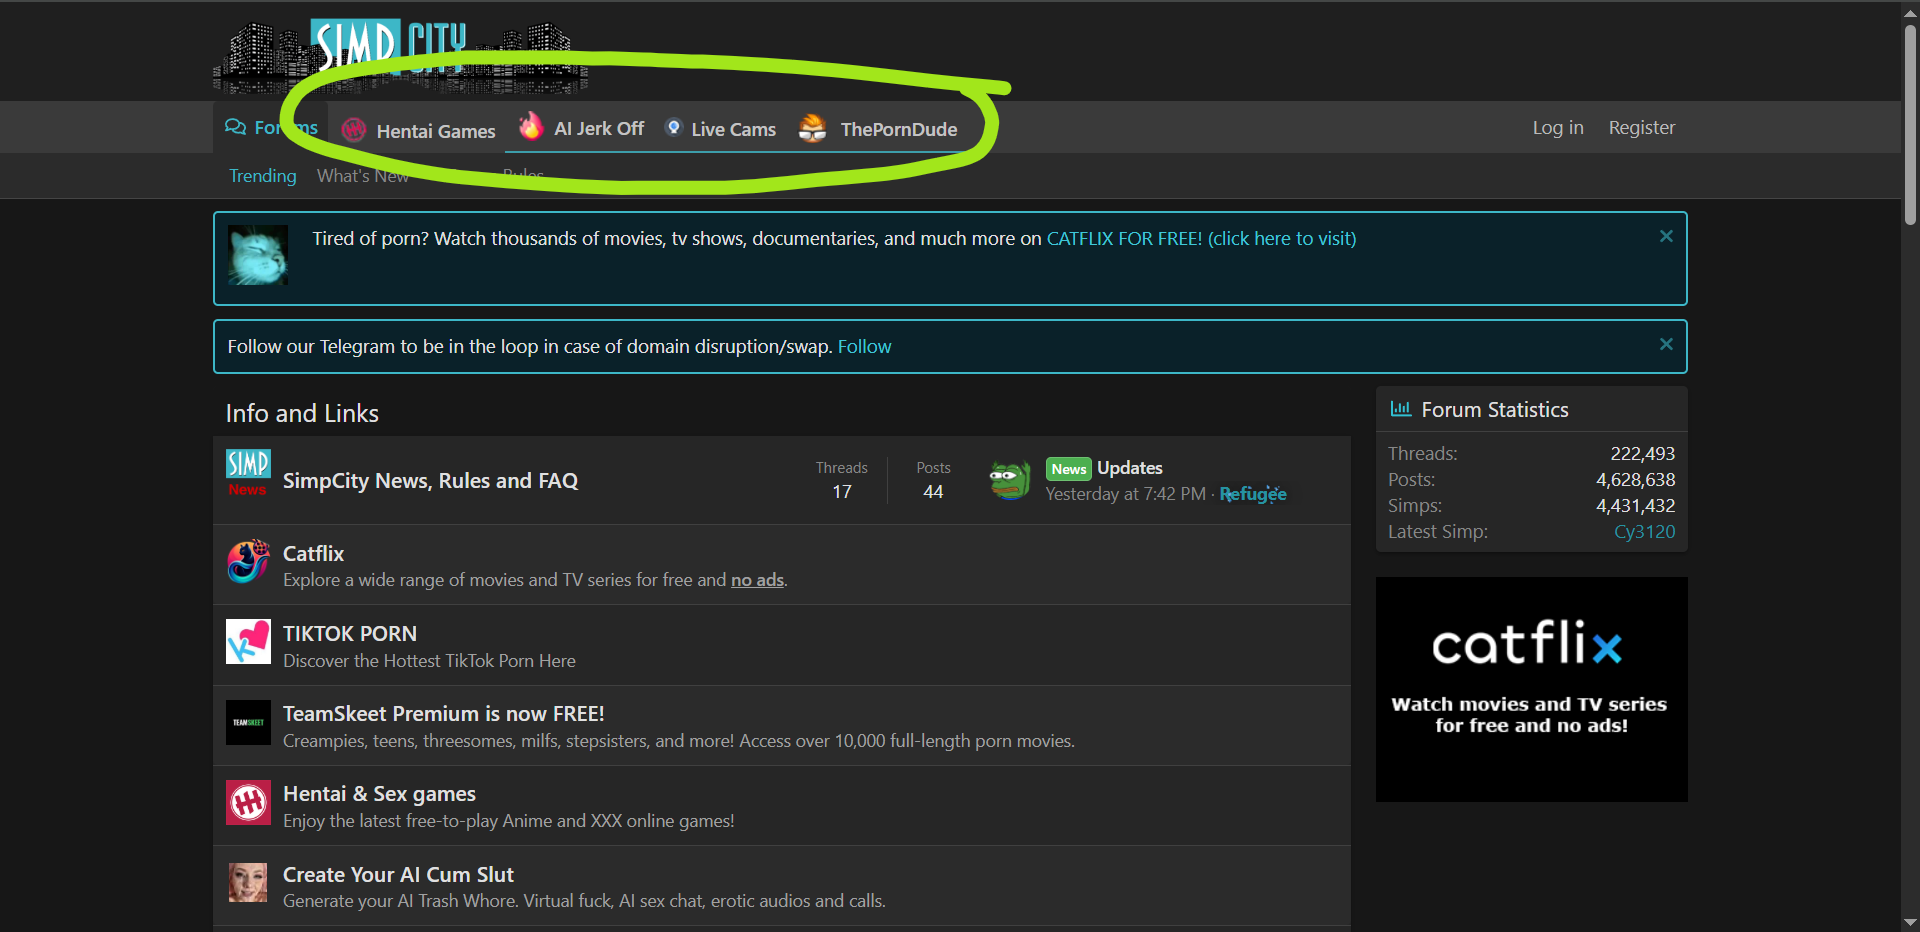Click the Info and Links category heading

coord(302,413)
